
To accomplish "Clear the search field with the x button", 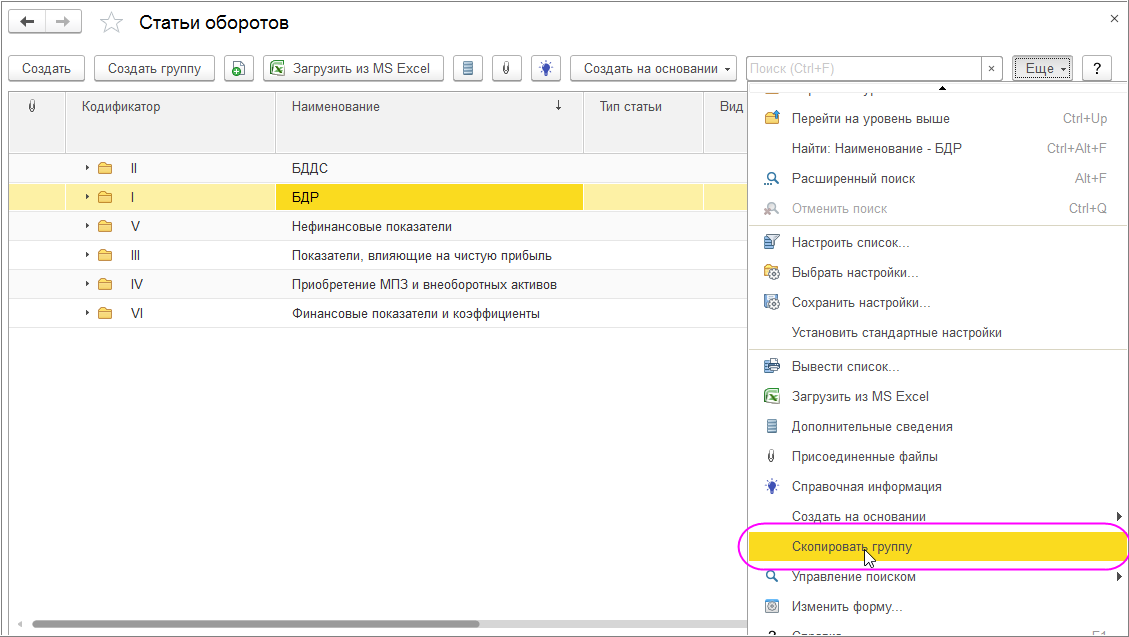I will pyautogui.click(x=991, y=68).
